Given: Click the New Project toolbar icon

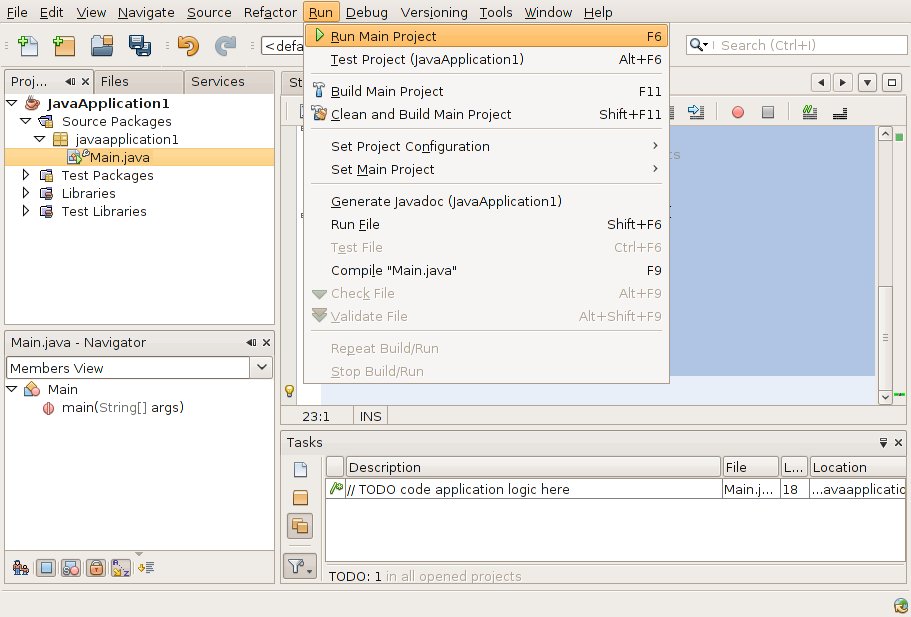Looking at the screenshot, I should [x=64, y=45].
